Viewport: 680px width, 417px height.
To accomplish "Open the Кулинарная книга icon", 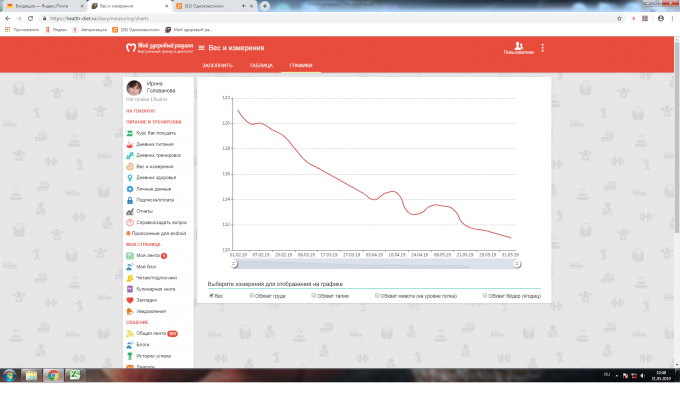I will (130, 289).
